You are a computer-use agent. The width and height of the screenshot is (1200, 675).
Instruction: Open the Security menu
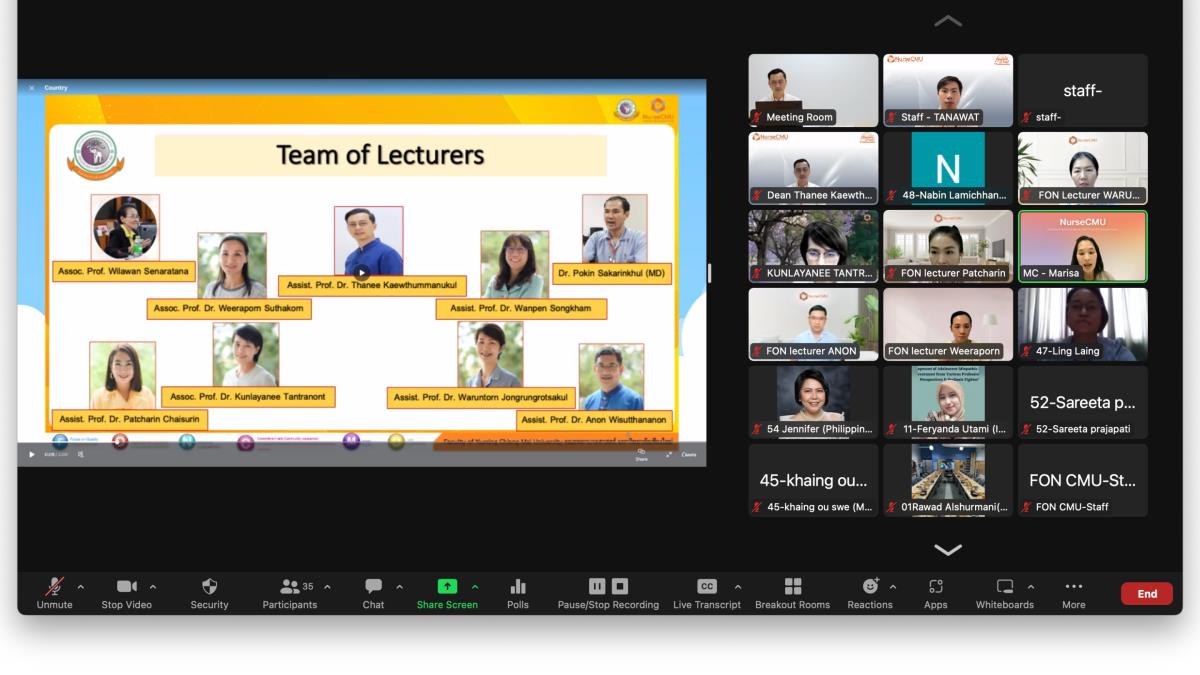209,592
